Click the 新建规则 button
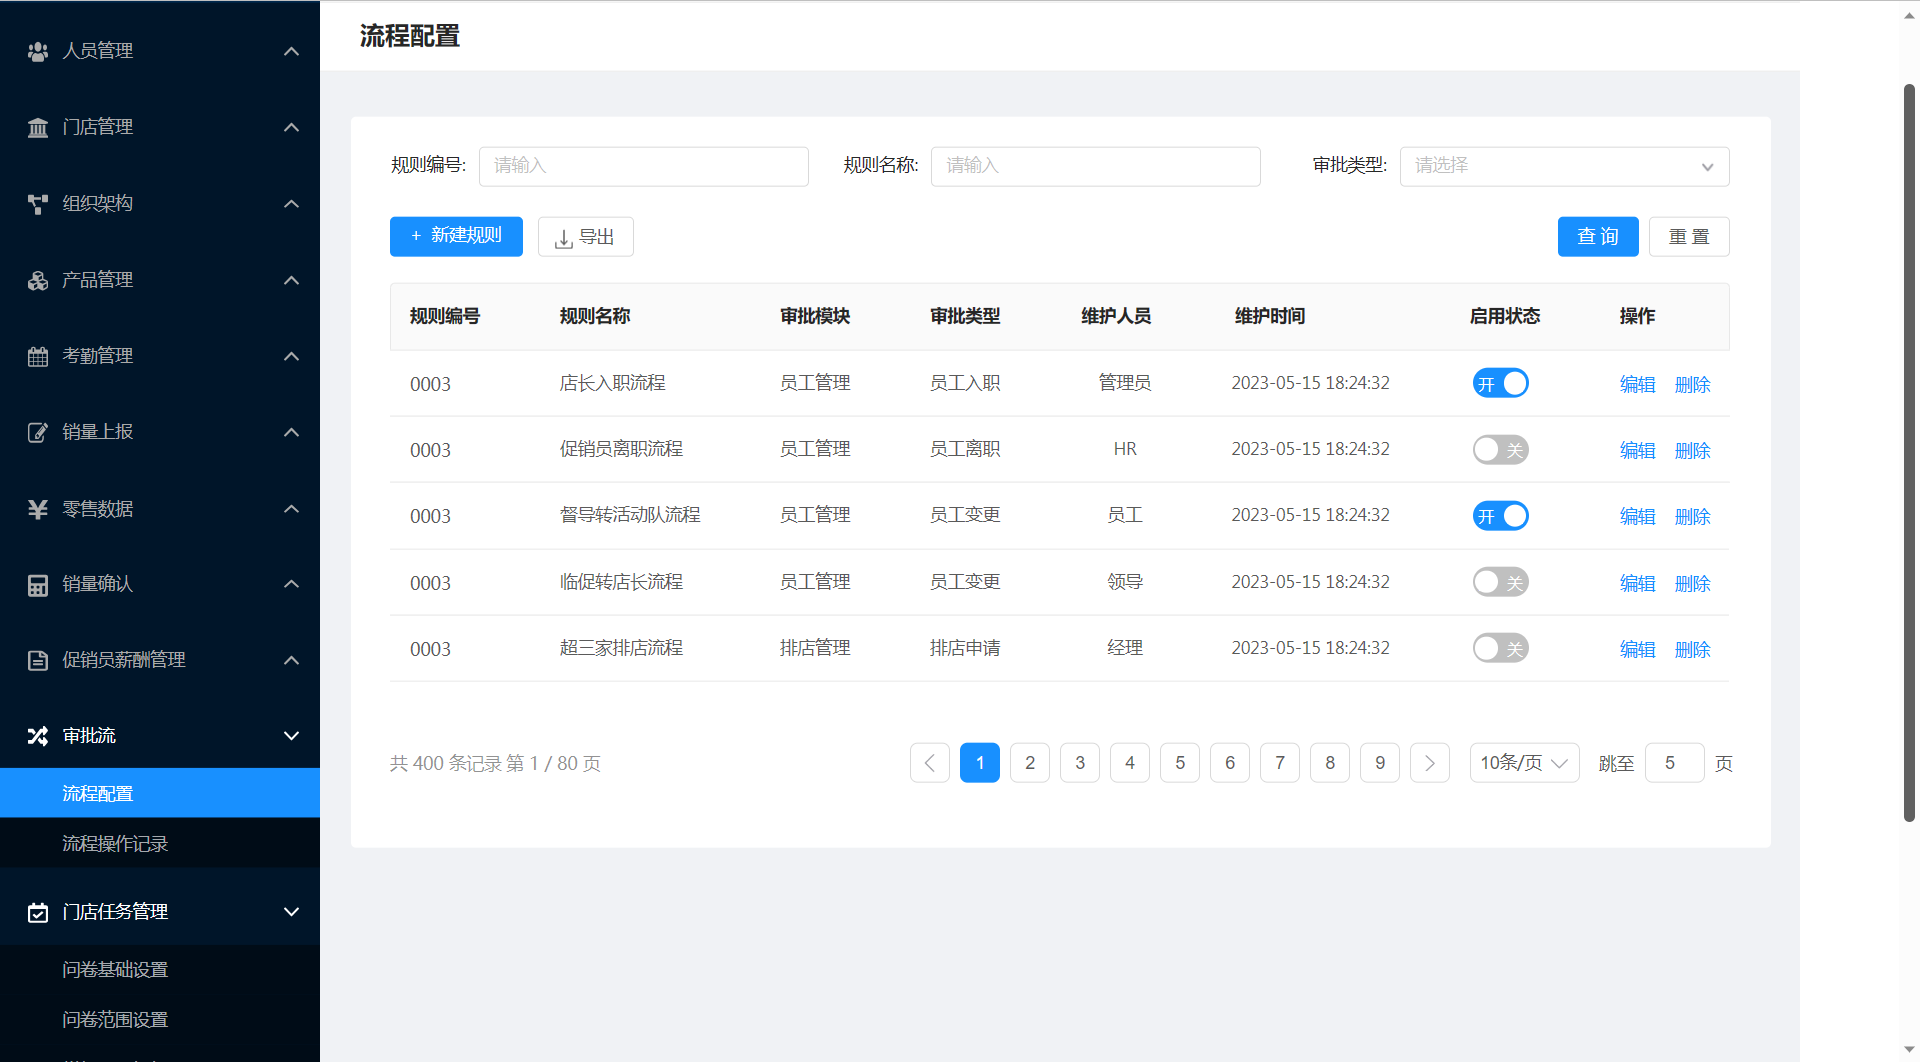 (456, 236)
